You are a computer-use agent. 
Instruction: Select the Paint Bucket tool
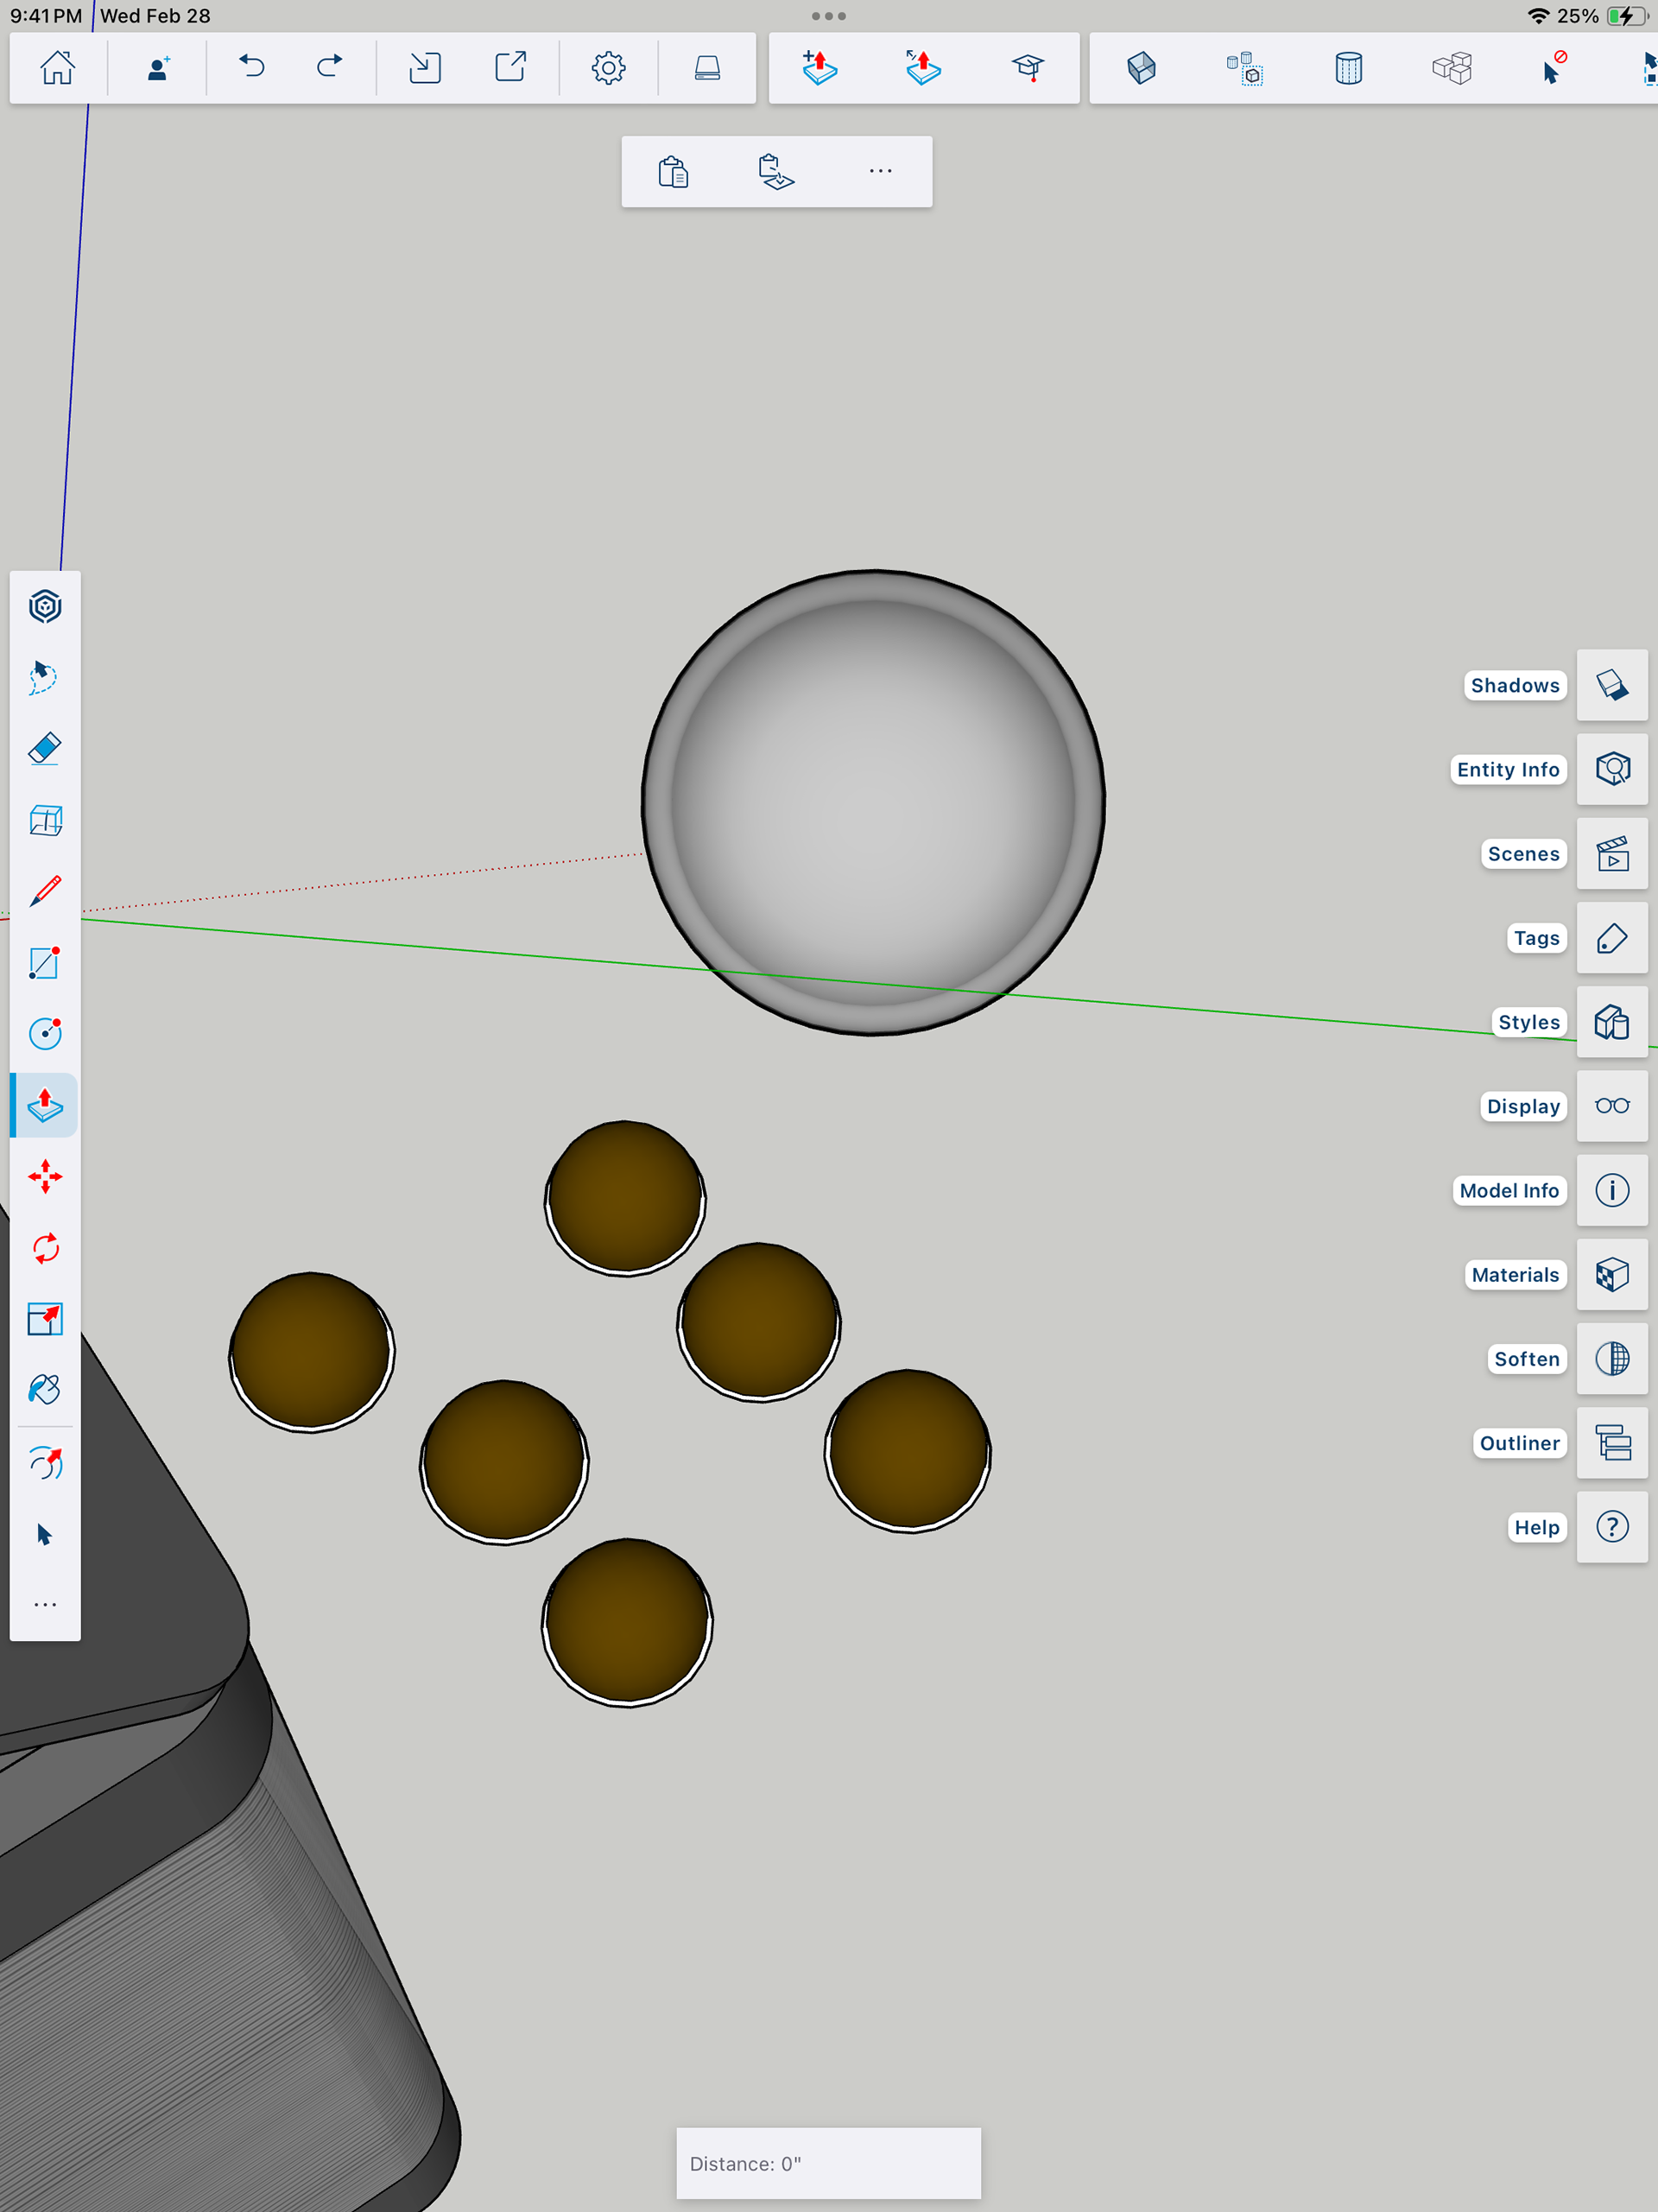coord(45,1389)
